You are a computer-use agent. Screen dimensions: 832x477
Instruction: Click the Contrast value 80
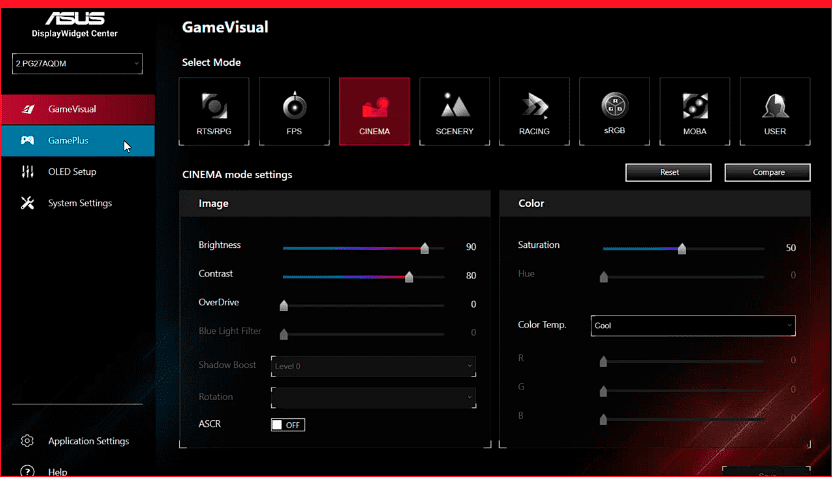[471, 276]
